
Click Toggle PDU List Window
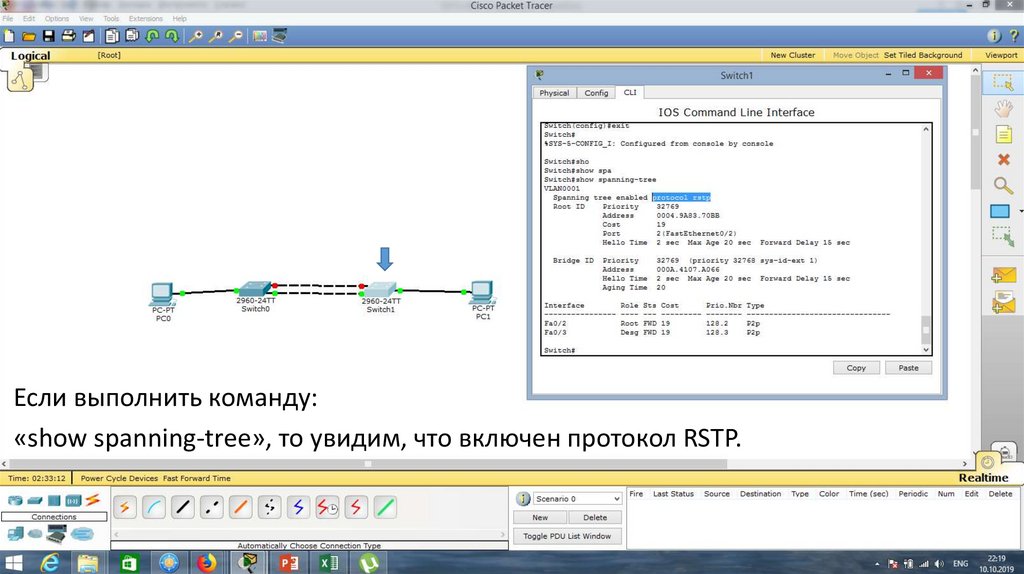[x=567, y=536]
